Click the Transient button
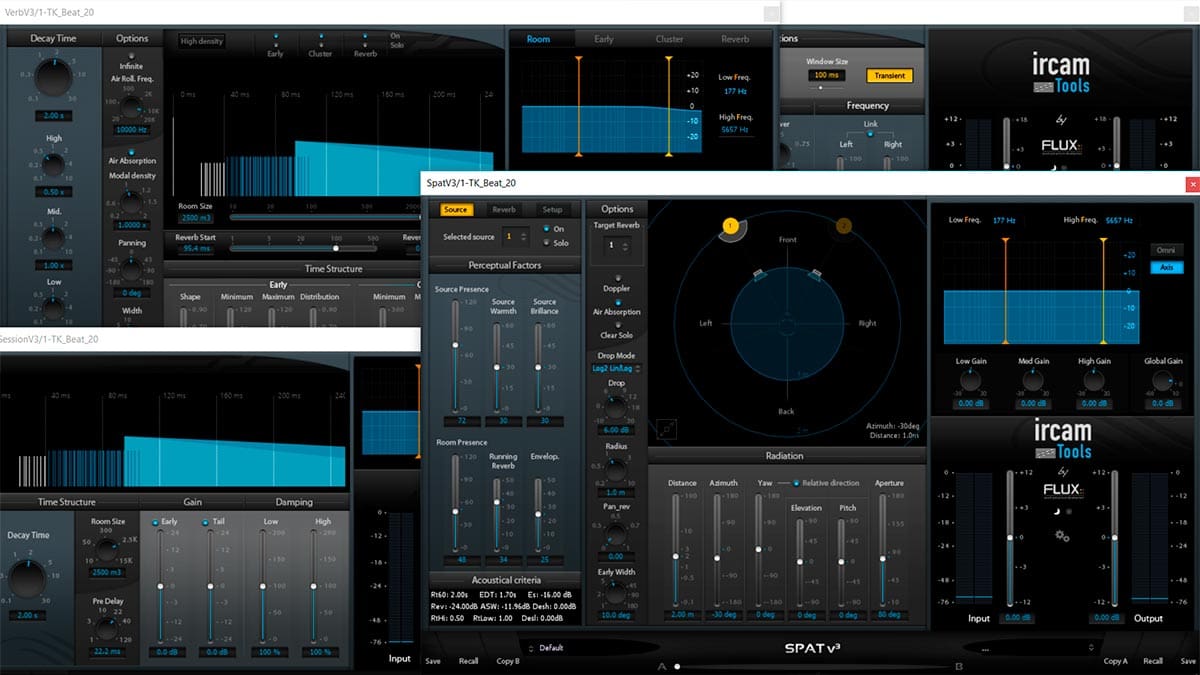The width and height of the screenshot is (1200, 675). [x=889, y=75]
